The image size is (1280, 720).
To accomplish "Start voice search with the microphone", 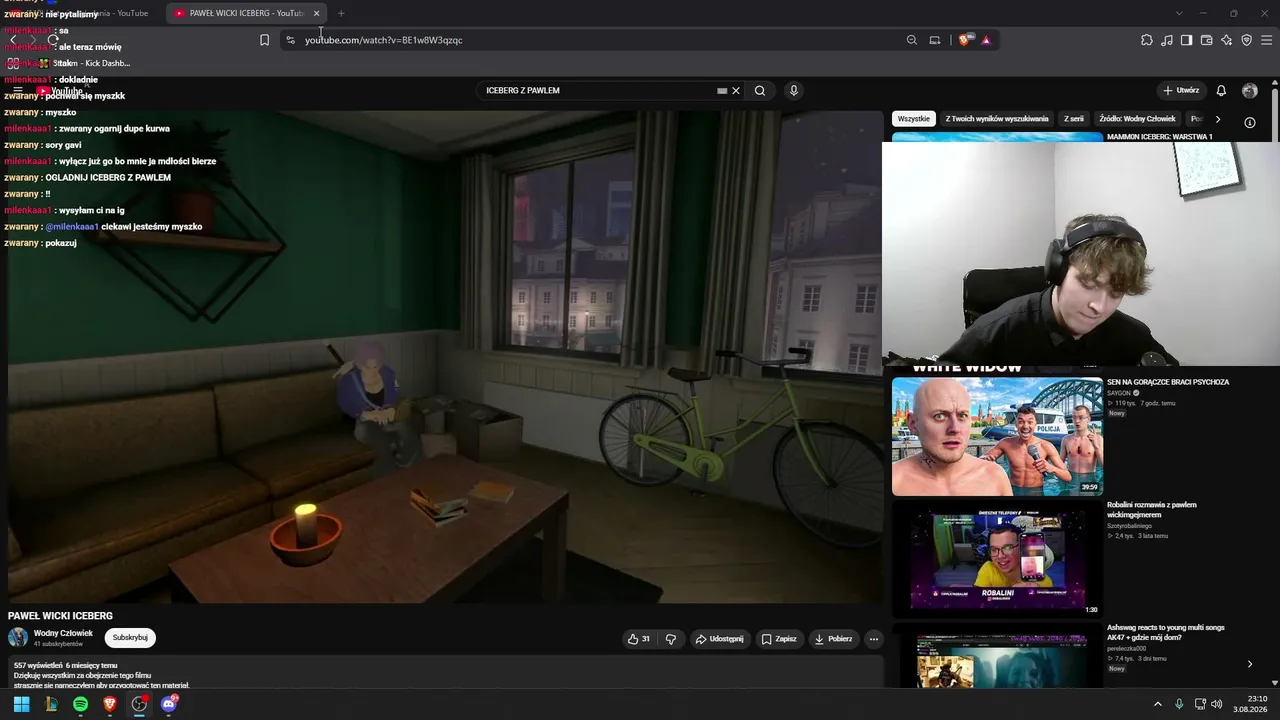I will (x=794, y=90).
